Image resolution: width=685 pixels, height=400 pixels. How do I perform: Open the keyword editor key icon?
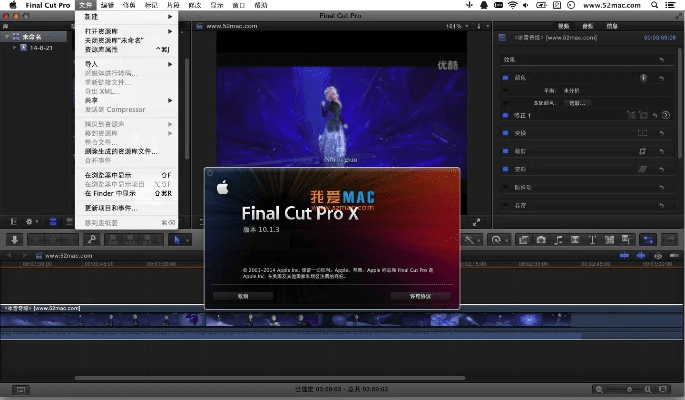click(x=91, y=240)
